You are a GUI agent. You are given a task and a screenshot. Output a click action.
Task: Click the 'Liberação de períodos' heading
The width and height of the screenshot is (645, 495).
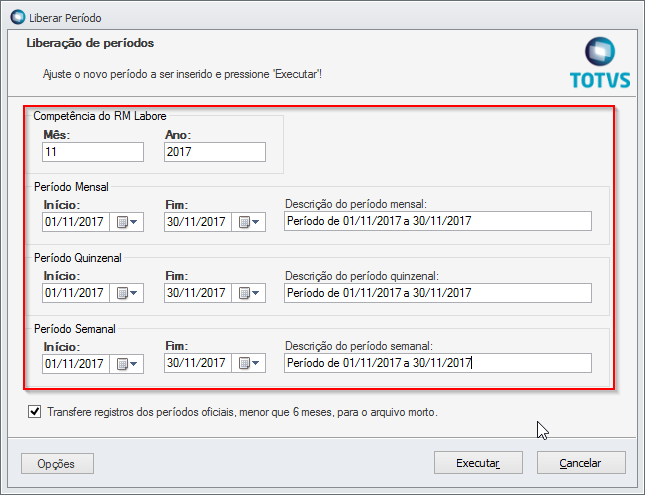pyautogui.click(x=90, y=43)
